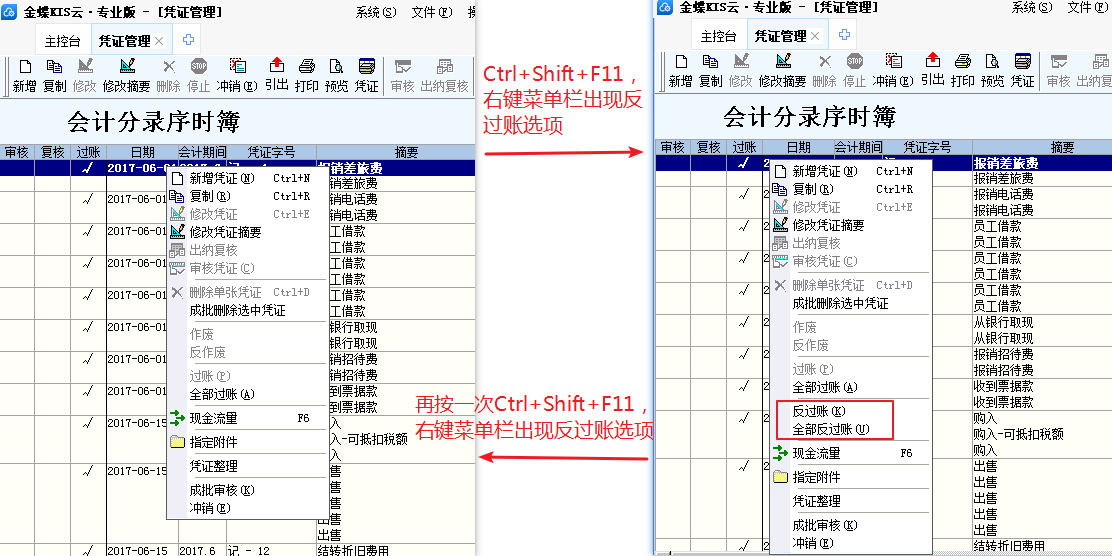Select 指定附件 in the right context menu
The height and width of the screenshot is (556, 1112).
[816, 477]
